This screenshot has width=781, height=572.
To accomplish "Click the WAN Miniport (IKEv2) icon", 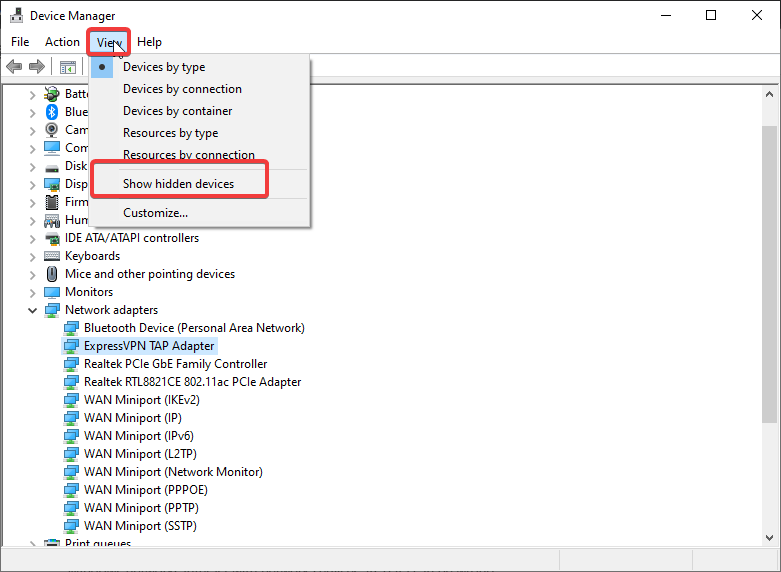I will tap(71, 400).
